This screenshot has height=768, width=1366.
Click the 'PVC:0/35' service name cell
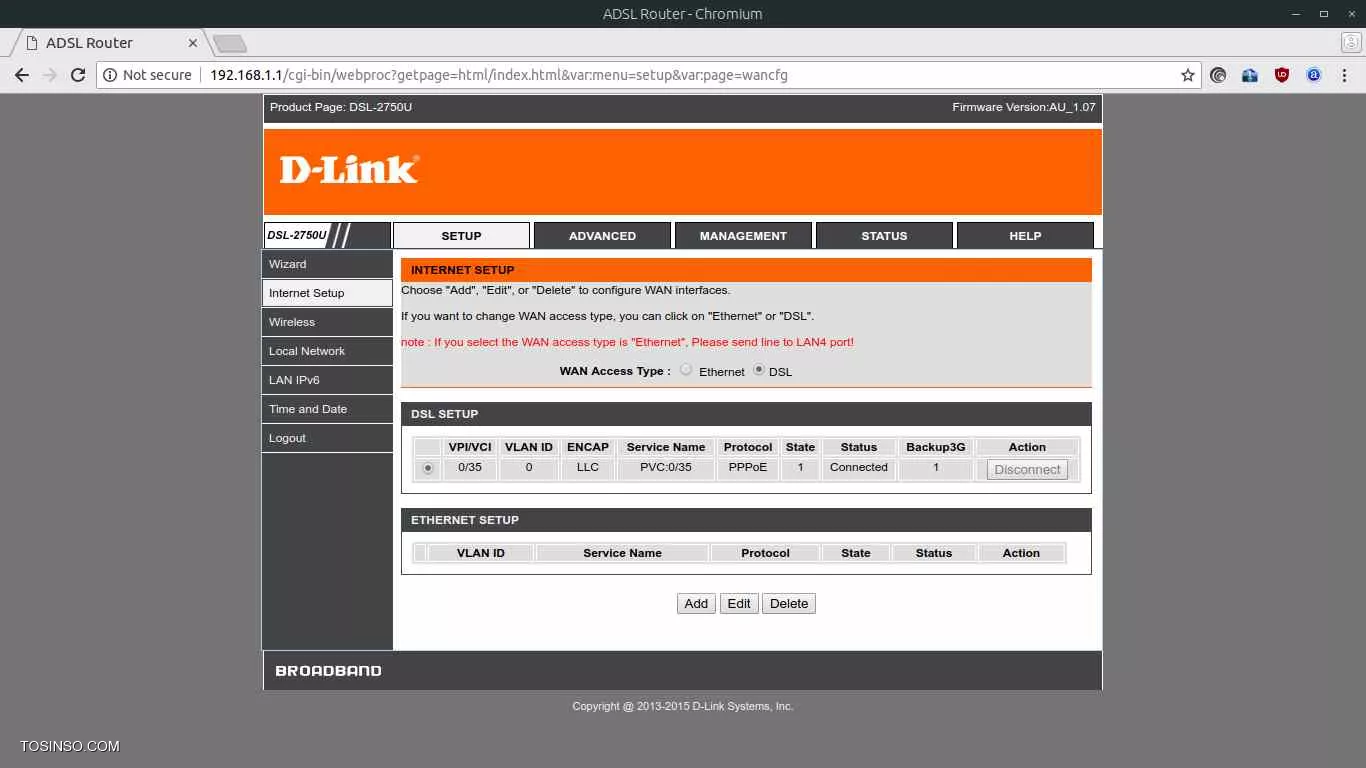click(666, 468)
